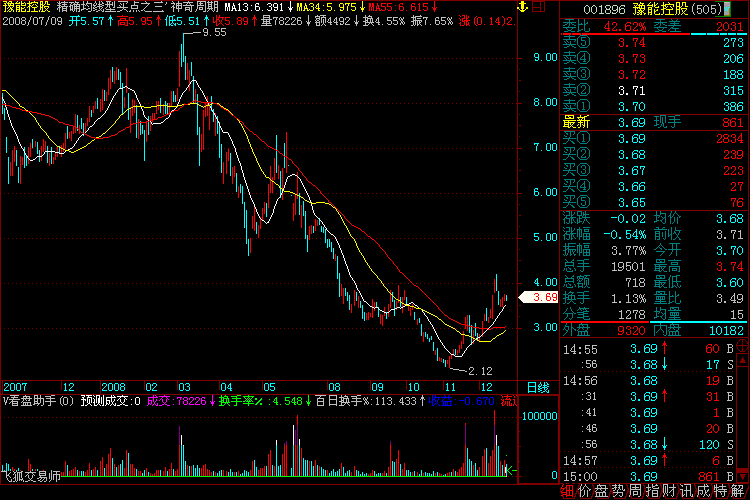Select the 买① bid row with volume 2834
750x500 pixels.
pos(653,139)
